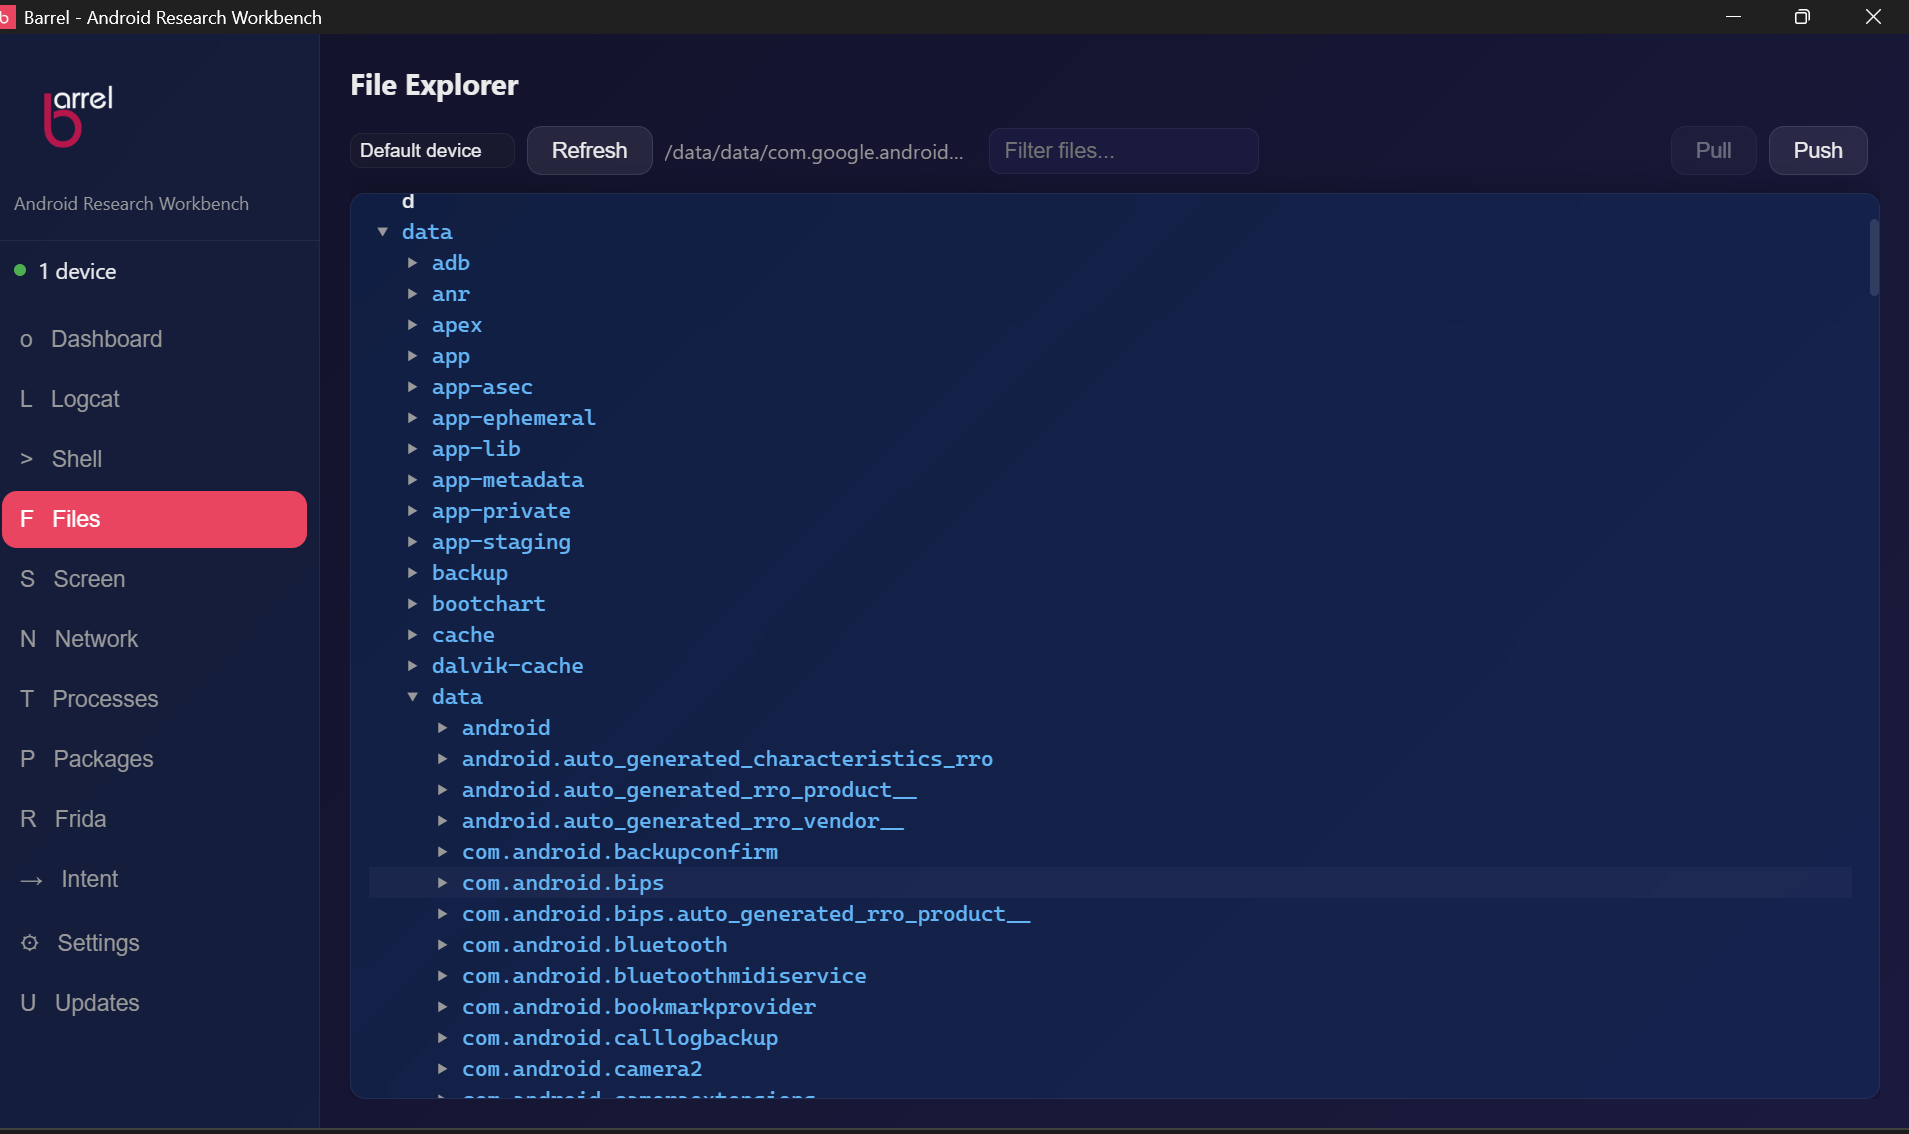
Task: Open the Processes section
Action: click(x=154, y=699)
